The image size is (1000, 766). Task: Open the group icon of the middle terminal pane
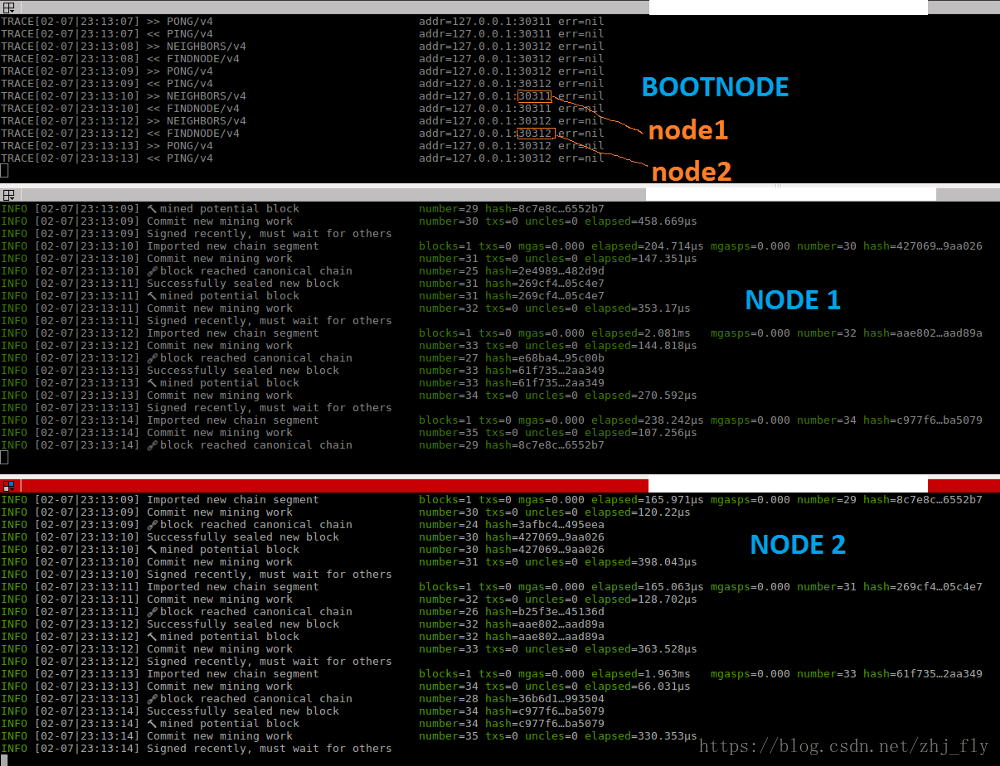point(8,195)
